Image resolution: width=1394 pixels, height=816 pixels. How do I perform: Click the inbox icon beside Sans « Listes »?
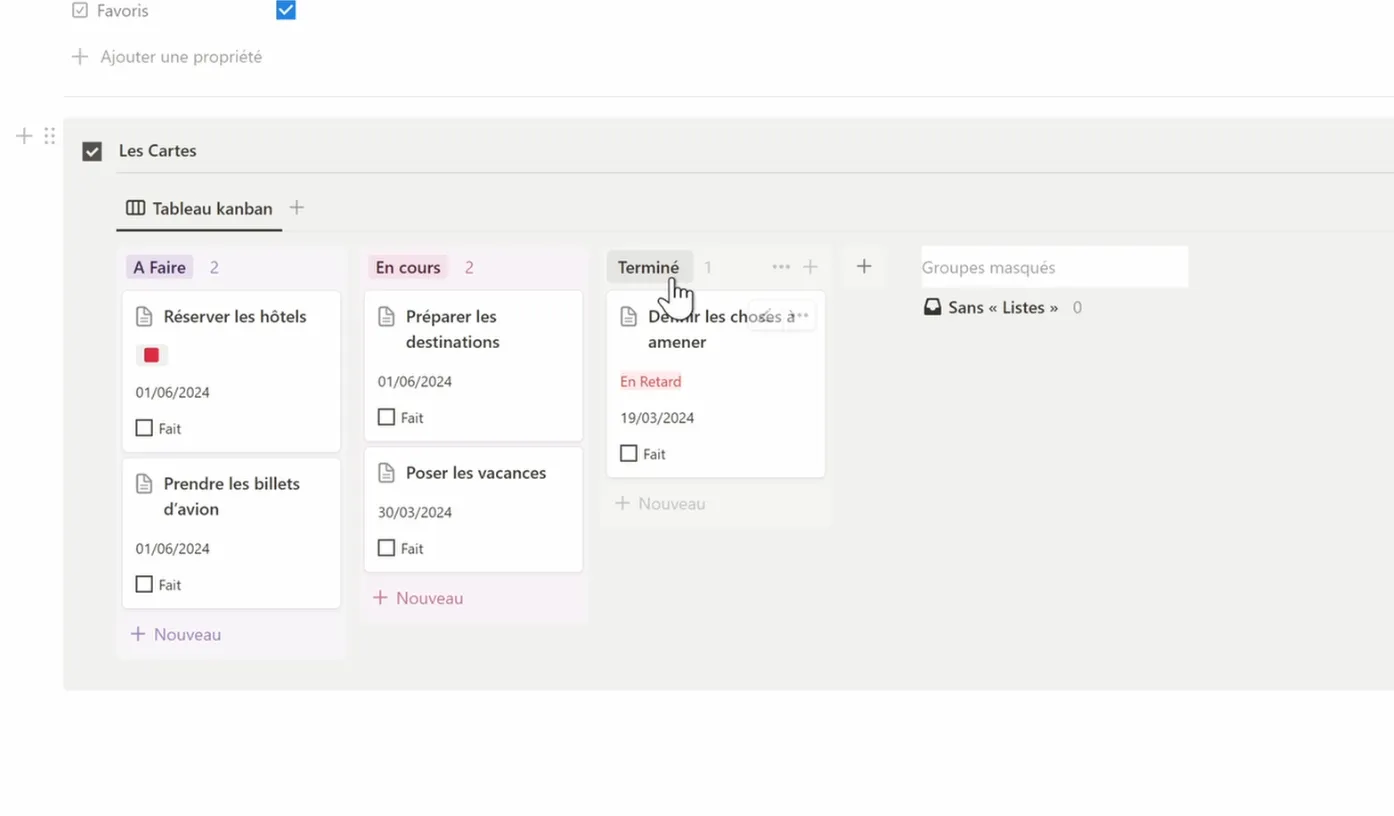pos(932,307)
